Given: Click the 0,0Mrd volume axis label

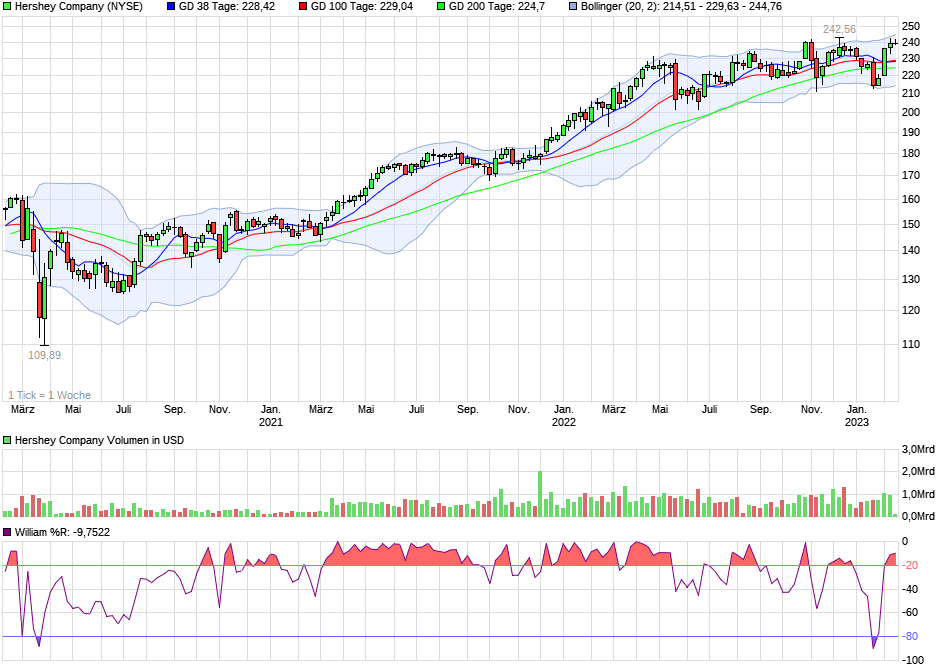Looking at the screenshot, I should point(918,516).
